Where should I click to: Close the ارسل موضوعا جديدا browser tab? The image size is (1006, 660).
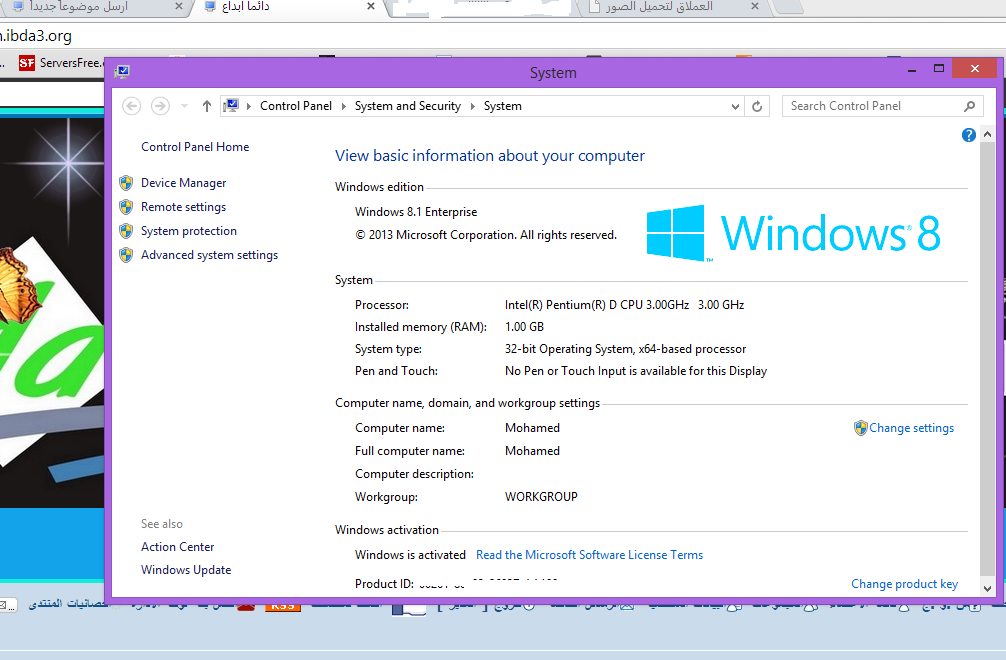pyautogui.click(x=178, y=6)
